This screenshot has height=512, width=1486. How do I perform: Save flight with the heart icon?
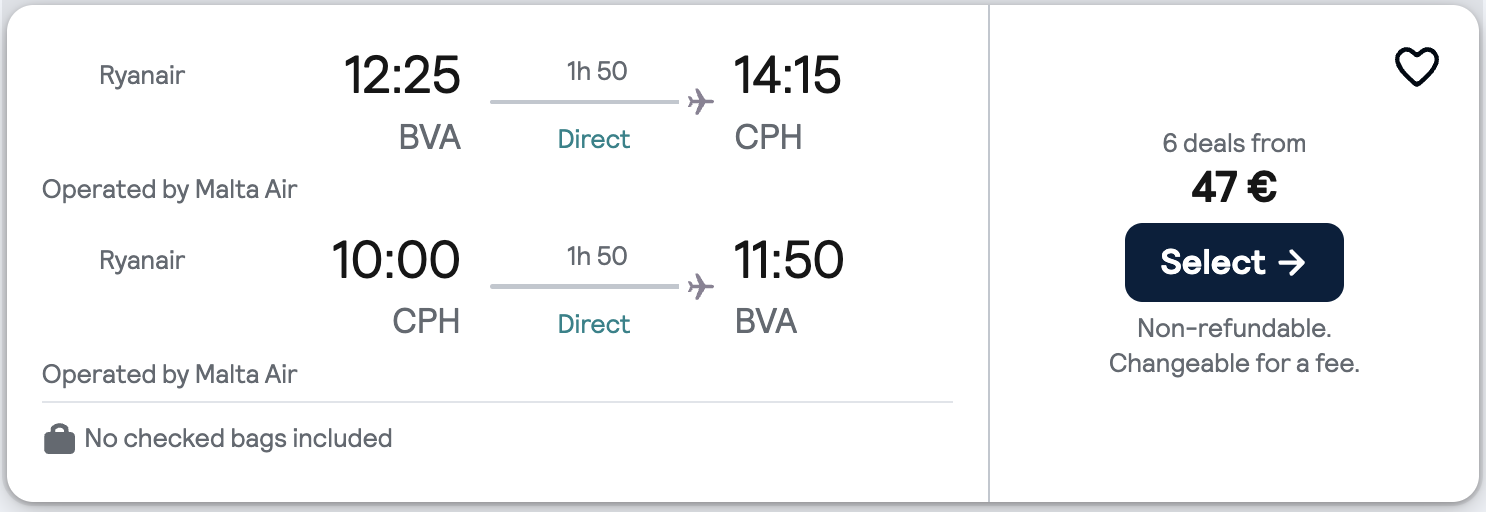[x=1416, y=68]
